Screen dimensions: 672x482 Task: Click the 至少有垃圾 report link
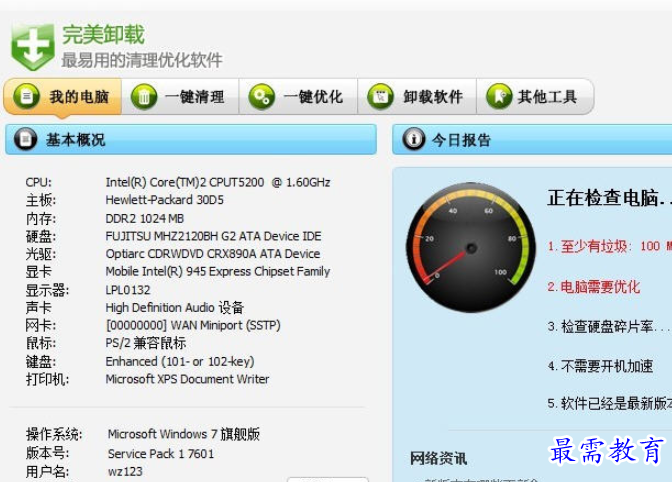tap(609, 246)
